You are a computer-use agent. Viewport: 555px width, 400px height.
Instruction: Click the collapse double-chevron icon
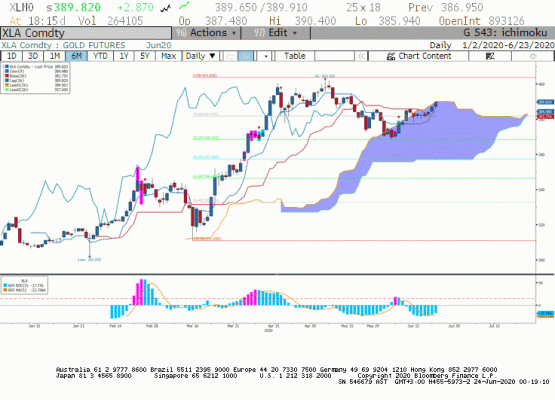[x=361, y=56]
